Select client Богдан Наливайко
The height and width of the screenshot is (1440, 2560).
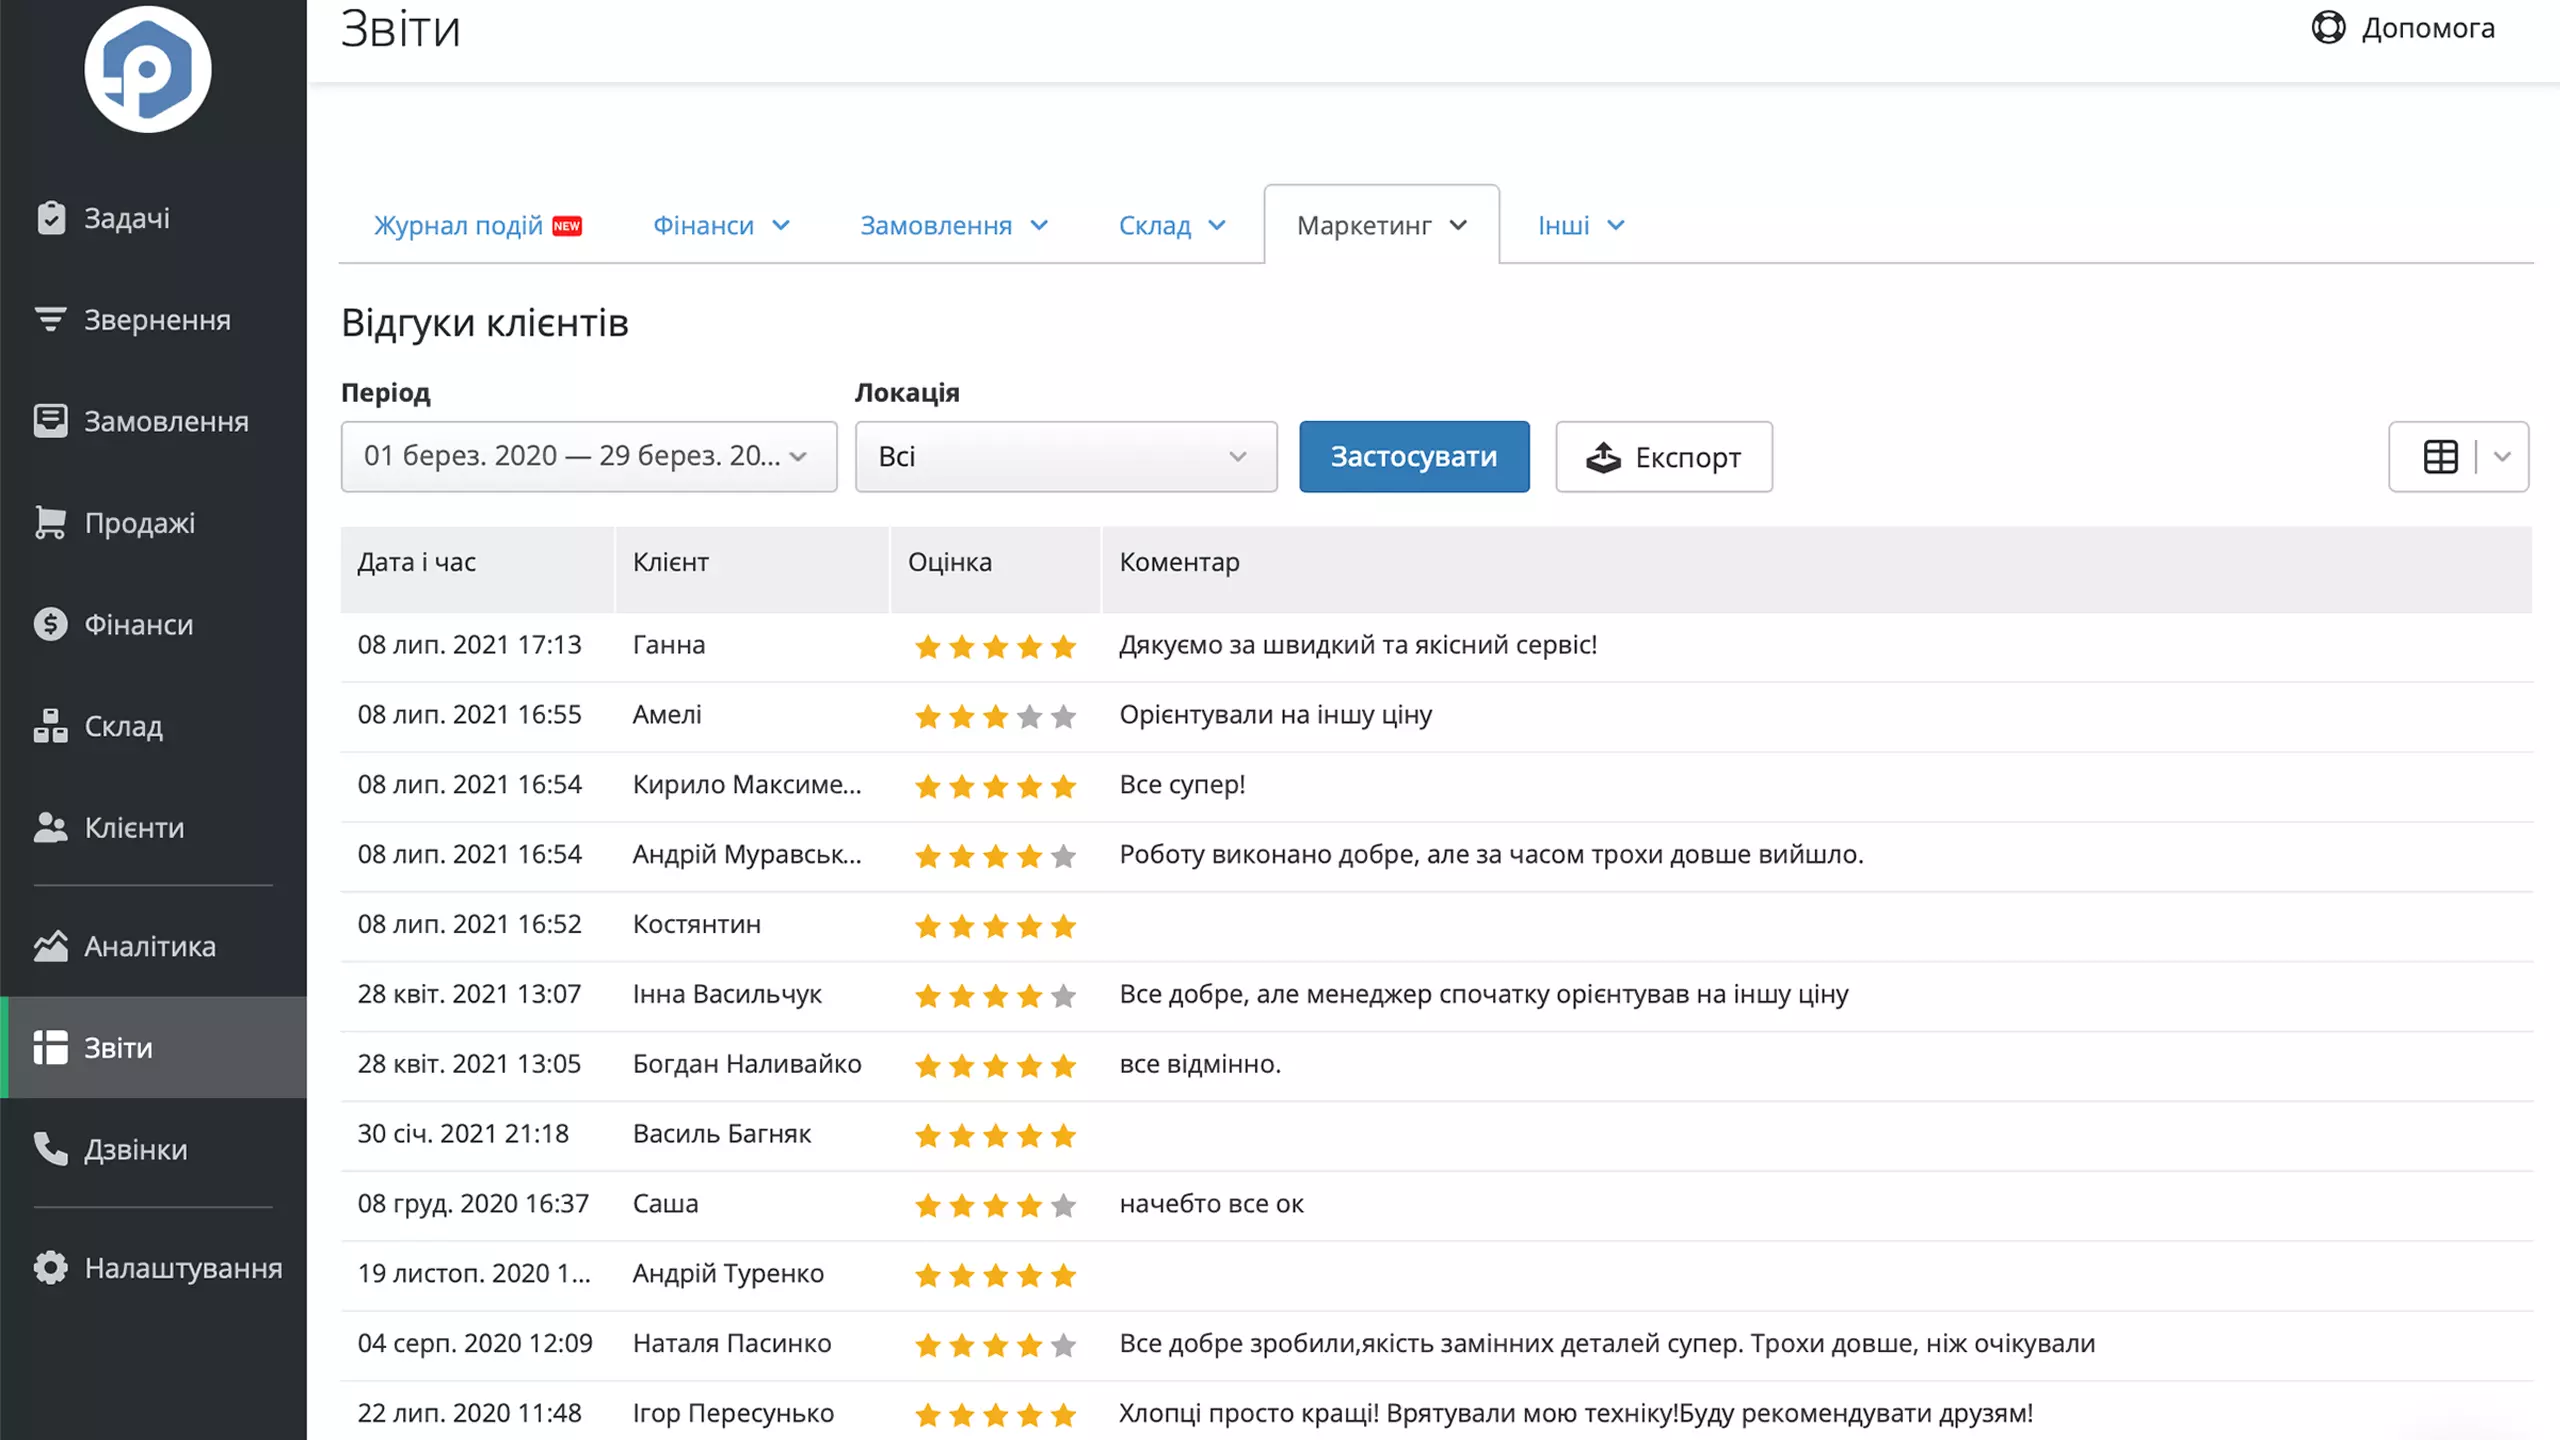[x=747, y=1064]
